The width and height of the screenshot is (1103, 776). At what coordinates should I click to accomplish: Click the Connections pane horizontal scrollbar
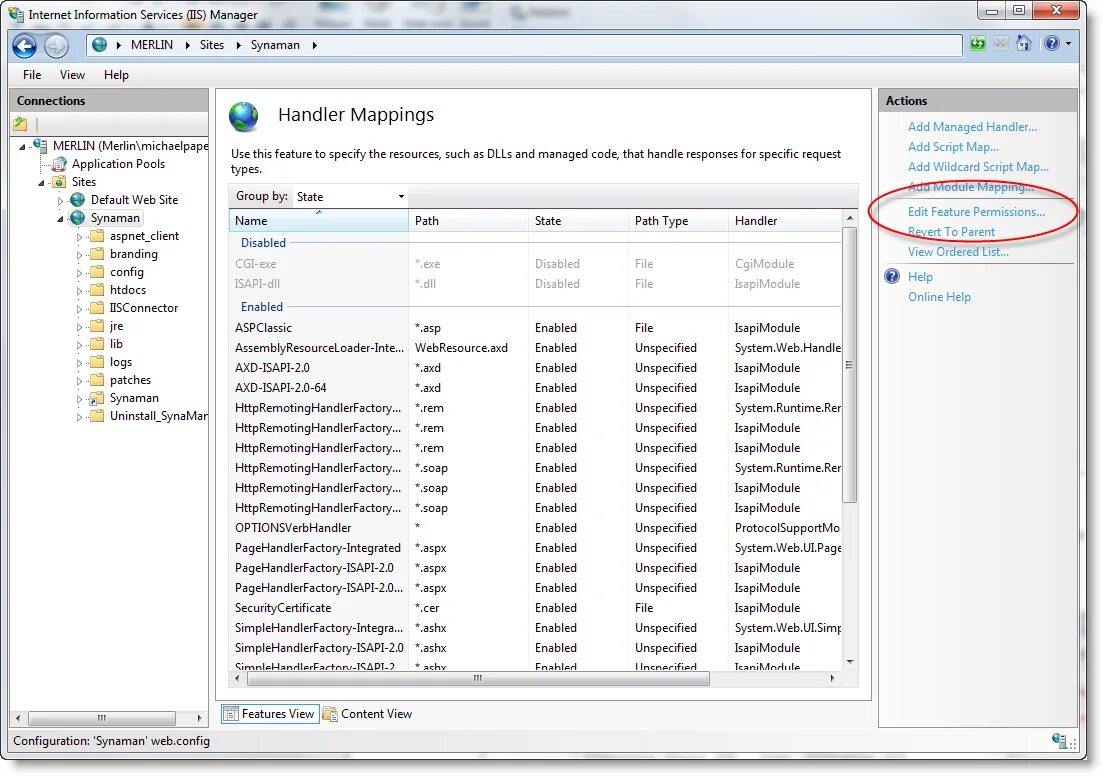(x=102, y=718)
